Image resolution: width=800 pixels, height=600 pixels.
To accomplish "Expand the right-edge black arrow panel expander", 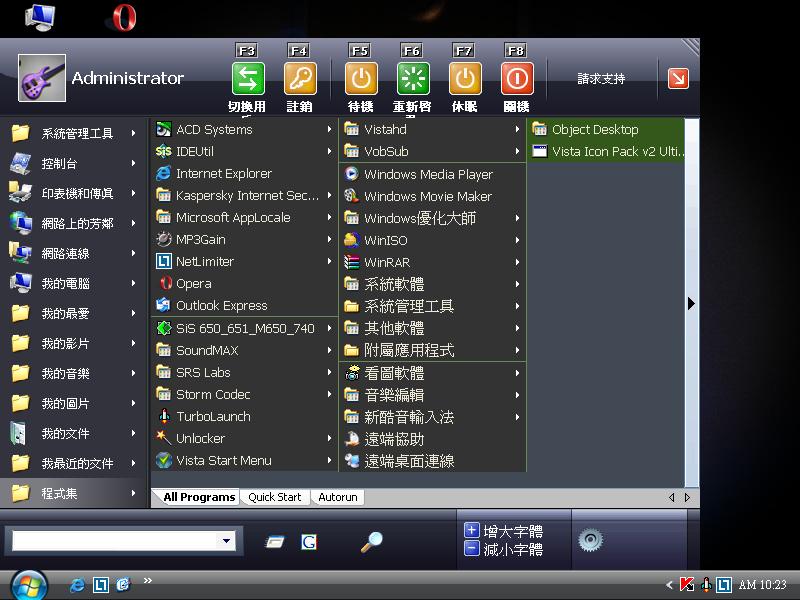I will coord(691,304).
